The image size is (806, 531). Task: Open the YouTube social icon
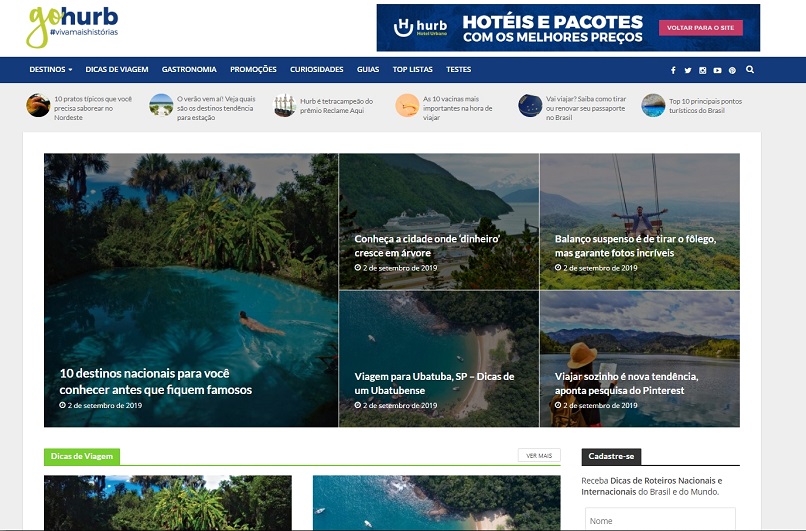tap(717, 70)
